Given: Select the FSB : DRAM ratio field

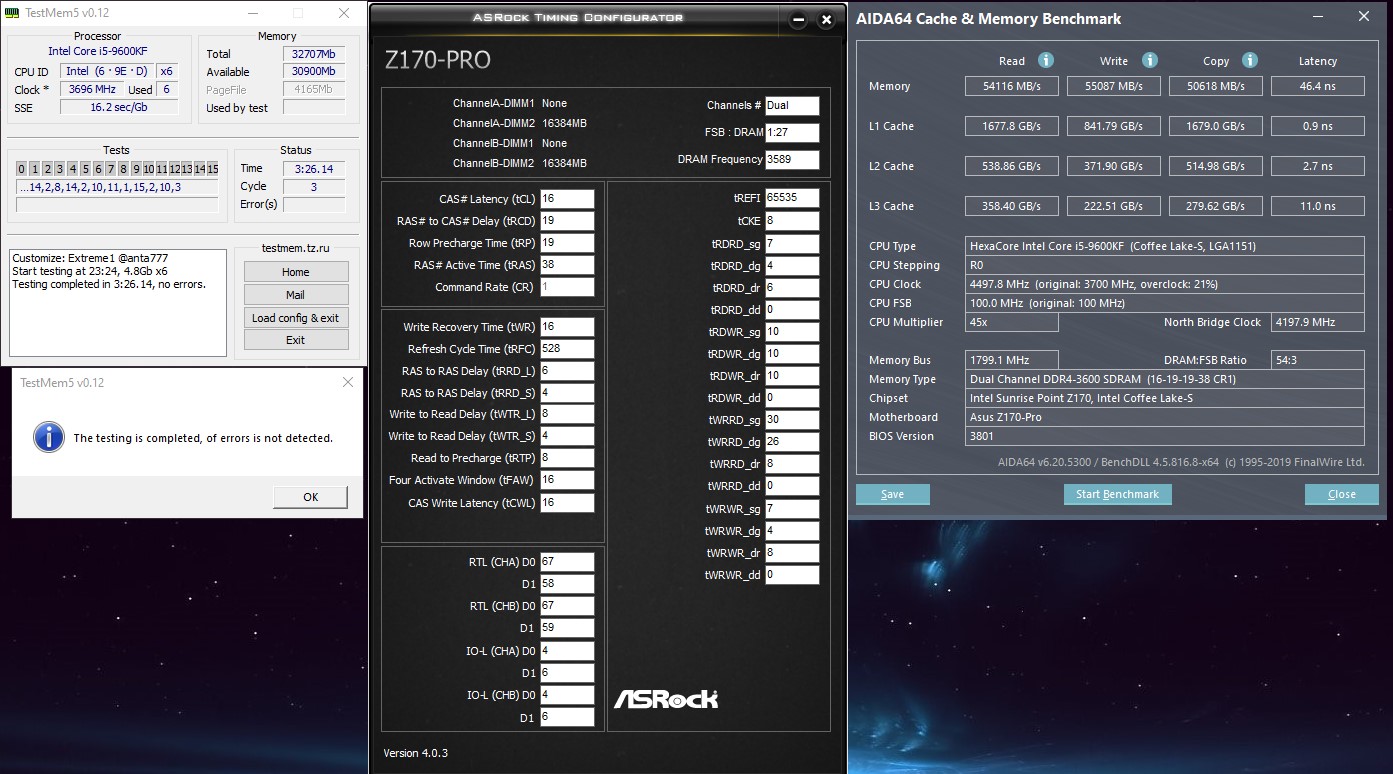Looking at the screenshot, I should 792,132.
